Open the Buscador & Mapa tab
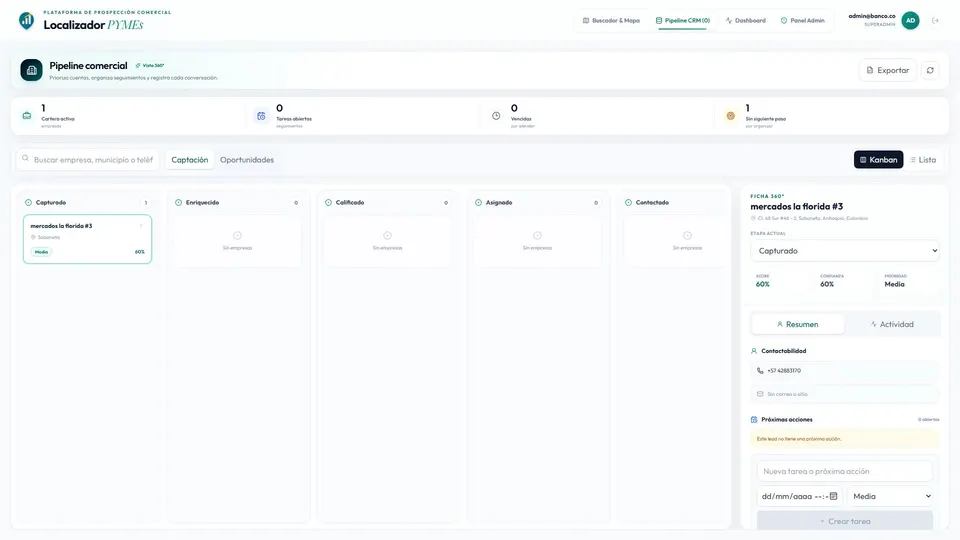This screenshot has width=960, height=540. (x=611, y=21)
